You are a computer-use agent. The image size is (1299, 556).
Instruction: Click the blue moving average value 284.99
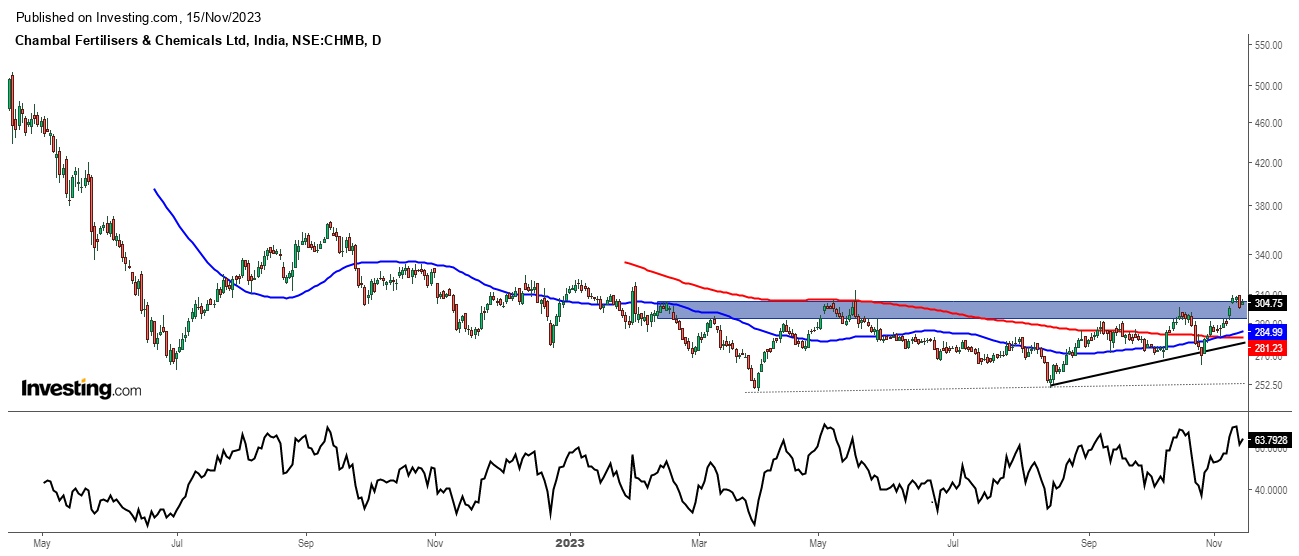[x=1268, y=332]
